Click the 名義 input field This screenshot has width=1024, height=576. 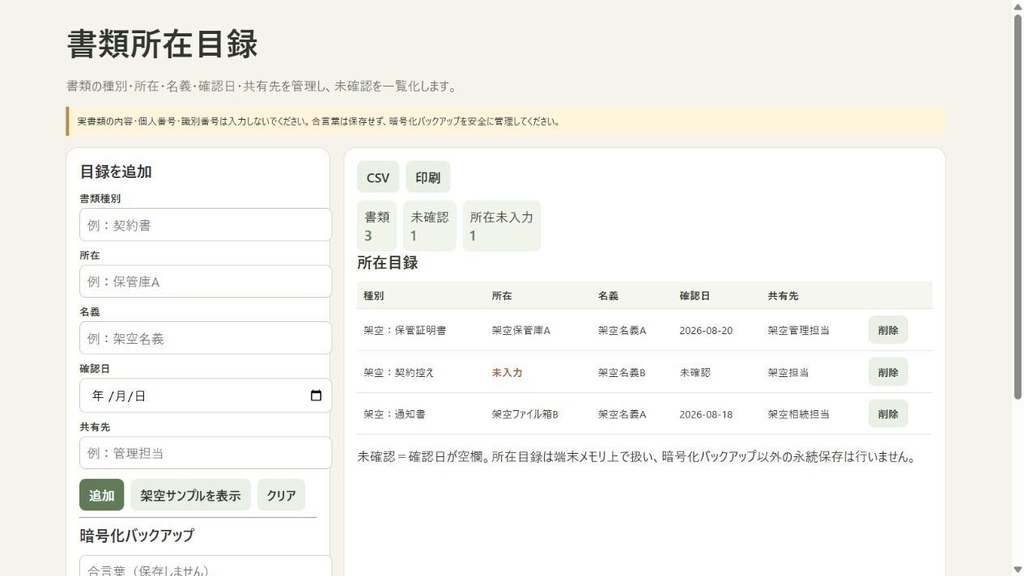click(x=205, y=338)
